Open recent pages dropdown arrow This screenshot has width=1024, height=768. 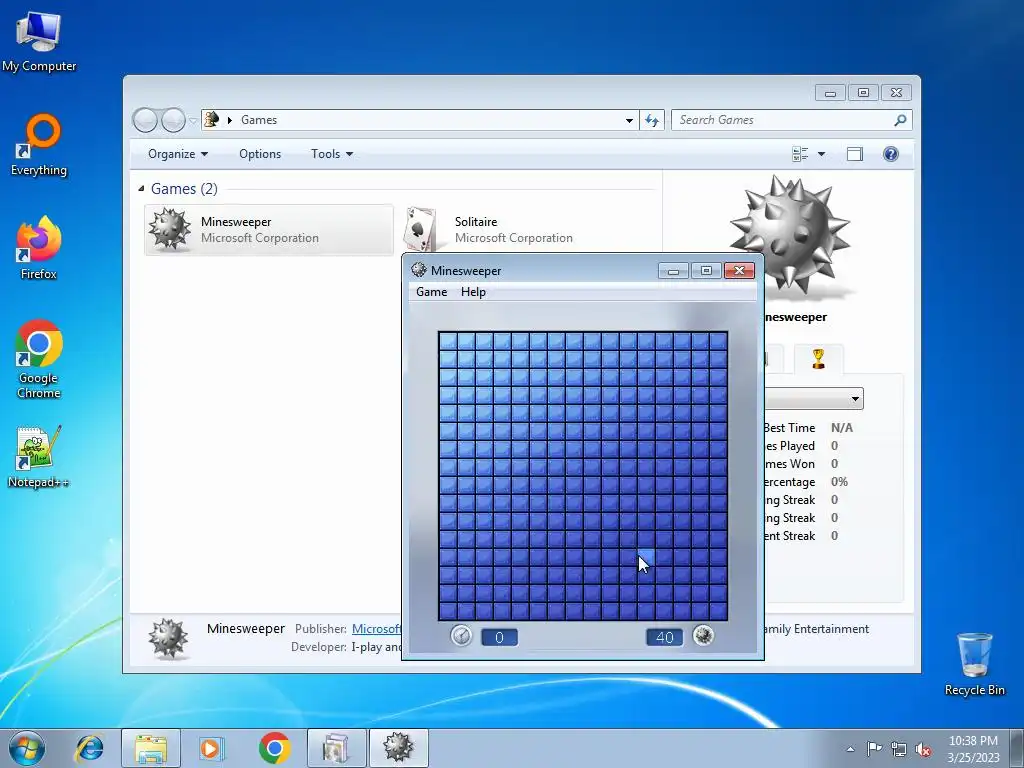[x=193, y=121]
